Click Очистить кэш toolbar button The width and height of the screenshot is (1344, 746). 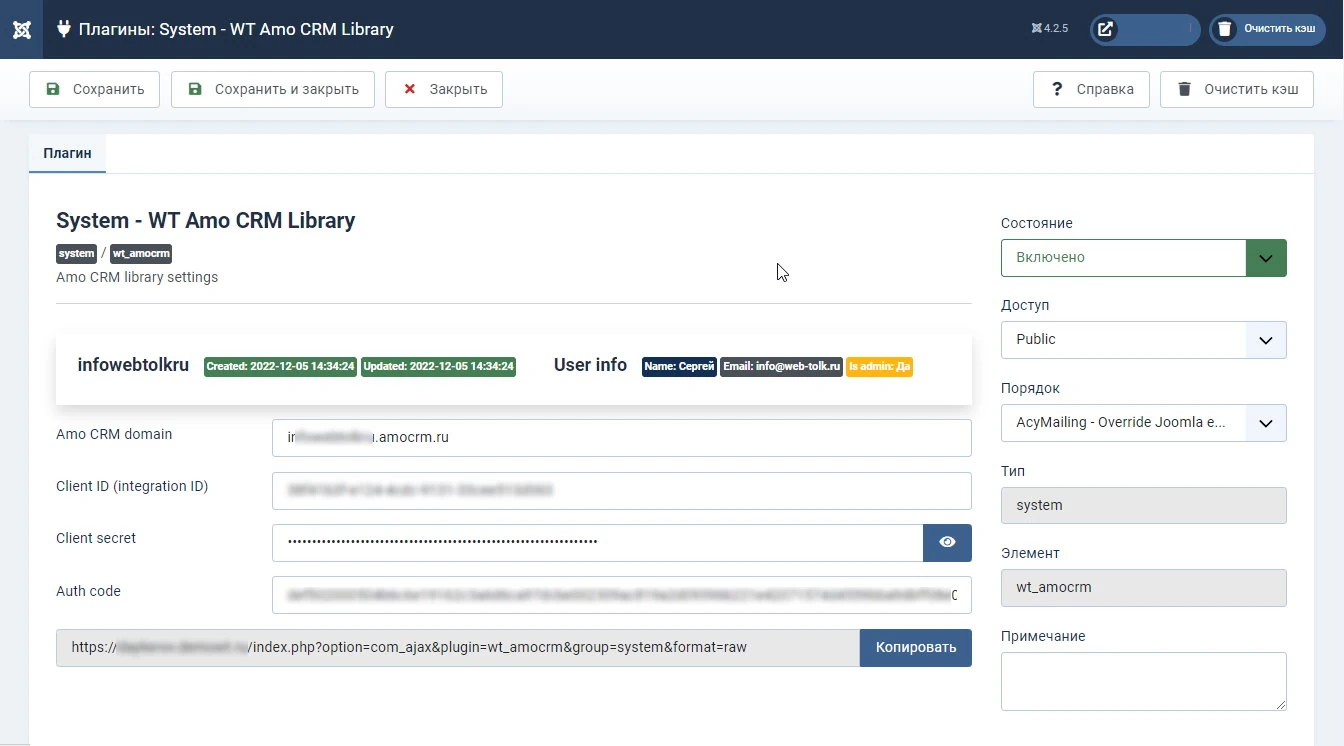(x=1237, y=89)
